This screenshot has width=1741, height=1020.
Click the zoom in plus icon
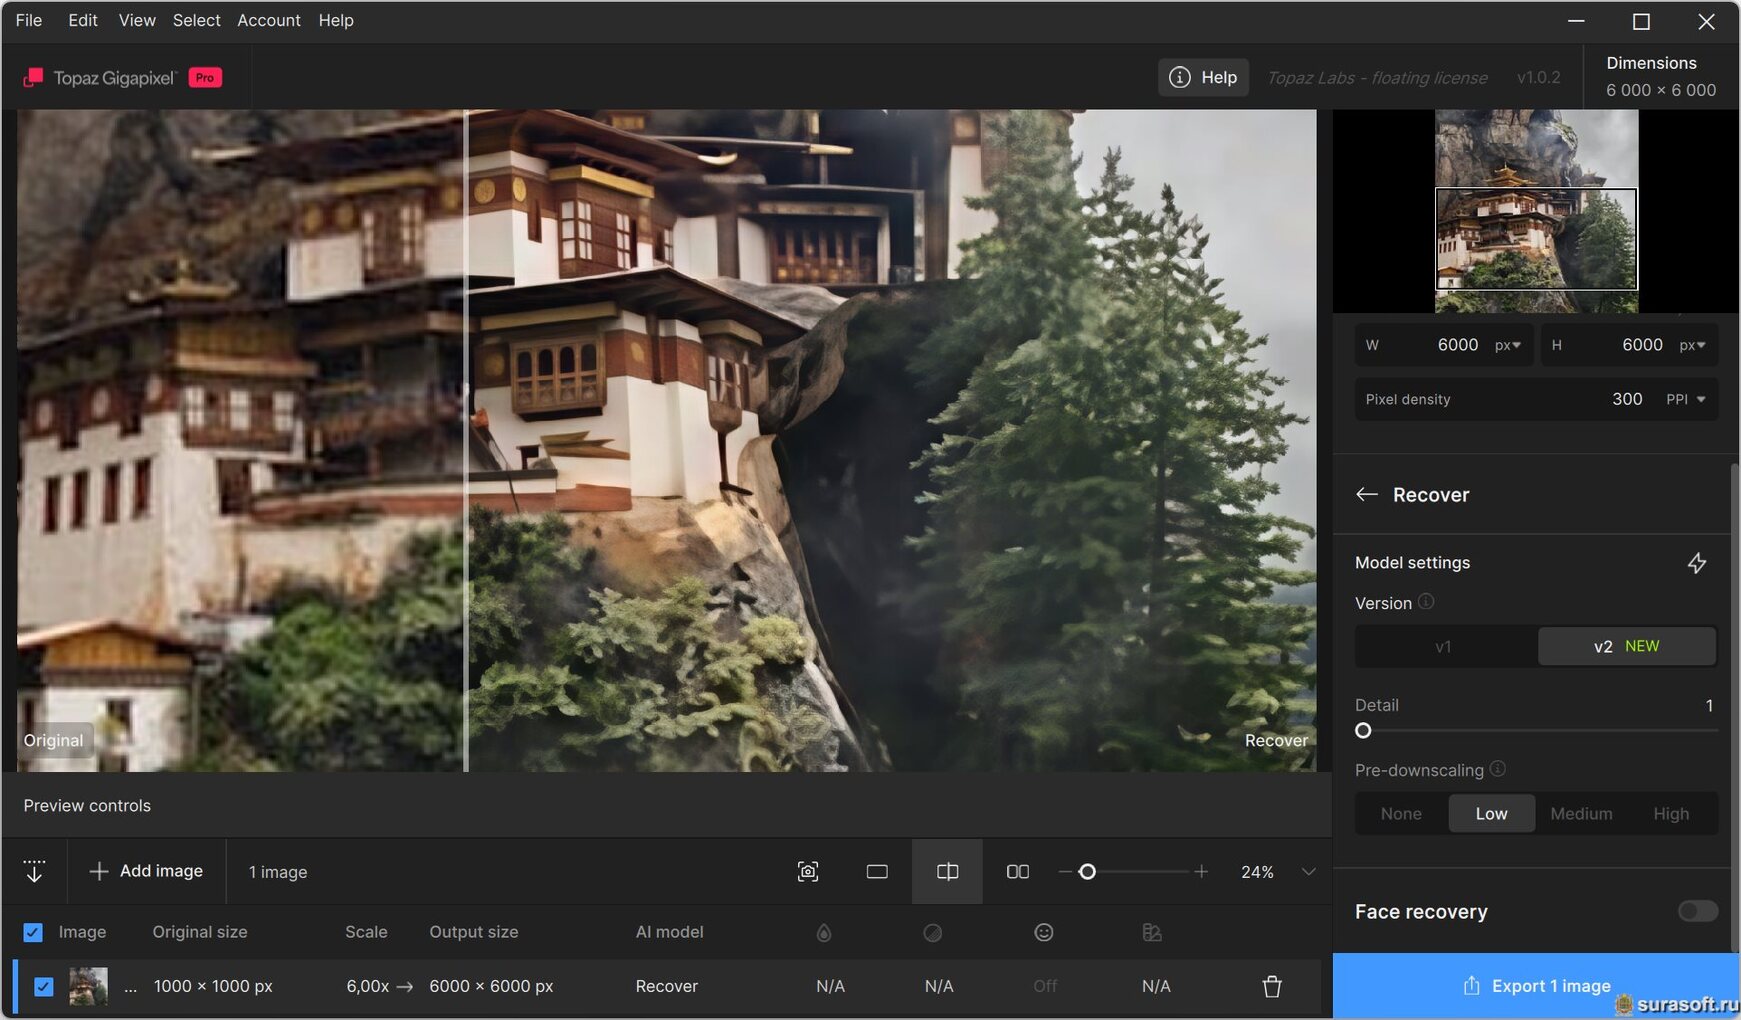[x=1201, y=872]
